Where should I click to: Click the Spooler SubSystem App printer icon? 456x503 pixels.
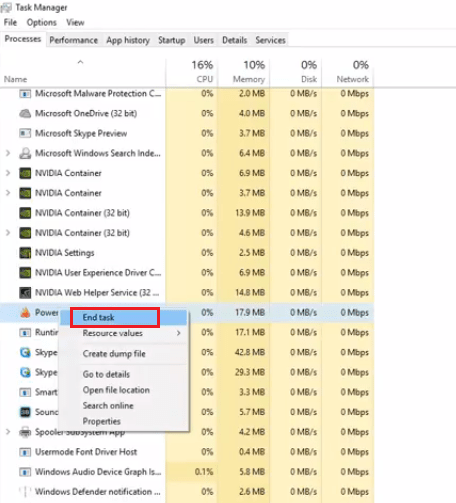(25, 432)
